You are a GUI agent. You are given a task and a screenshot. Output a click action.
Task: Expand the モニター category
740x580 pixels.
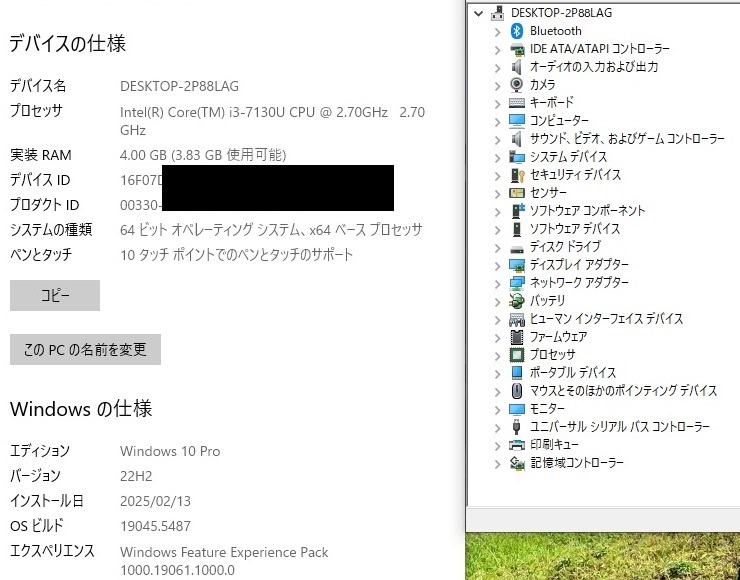pyautogui.click(x=497, y=410)
